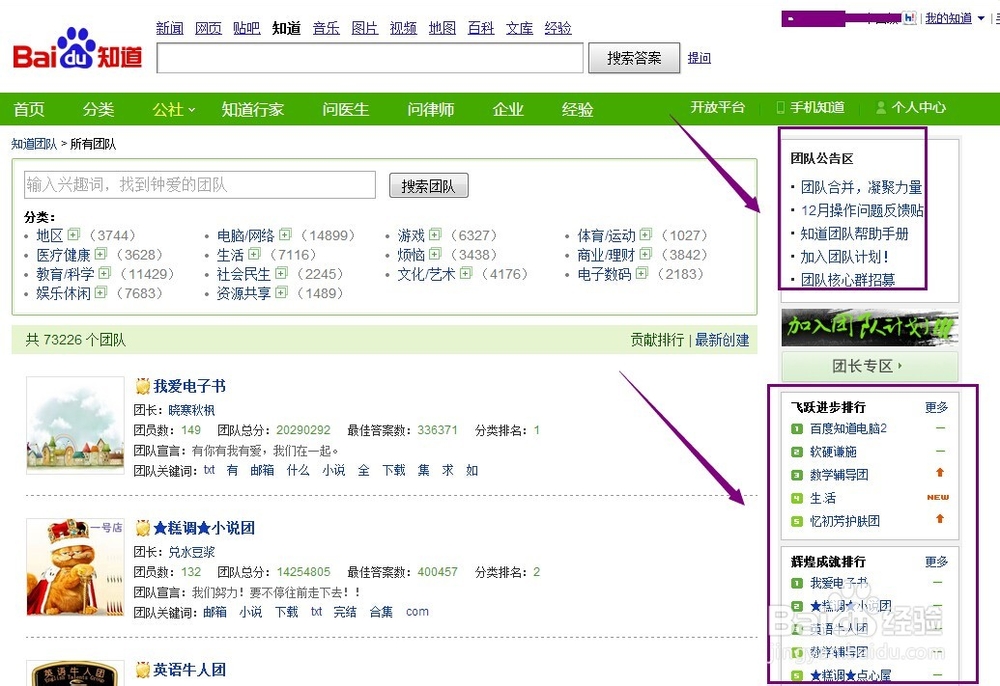Expand the 医疗健康 category plus icon
1000x686 pixels.
[x=101, y=254]
